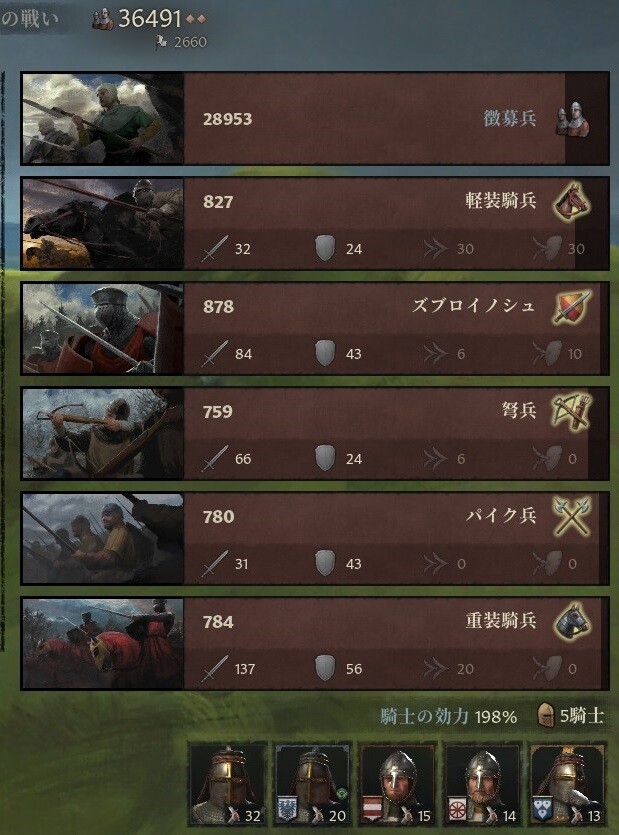Click the 弩兵 regiment row showing 759
Image resolution: width=619 pixels, height=835 pixels.
coord(315,433)
